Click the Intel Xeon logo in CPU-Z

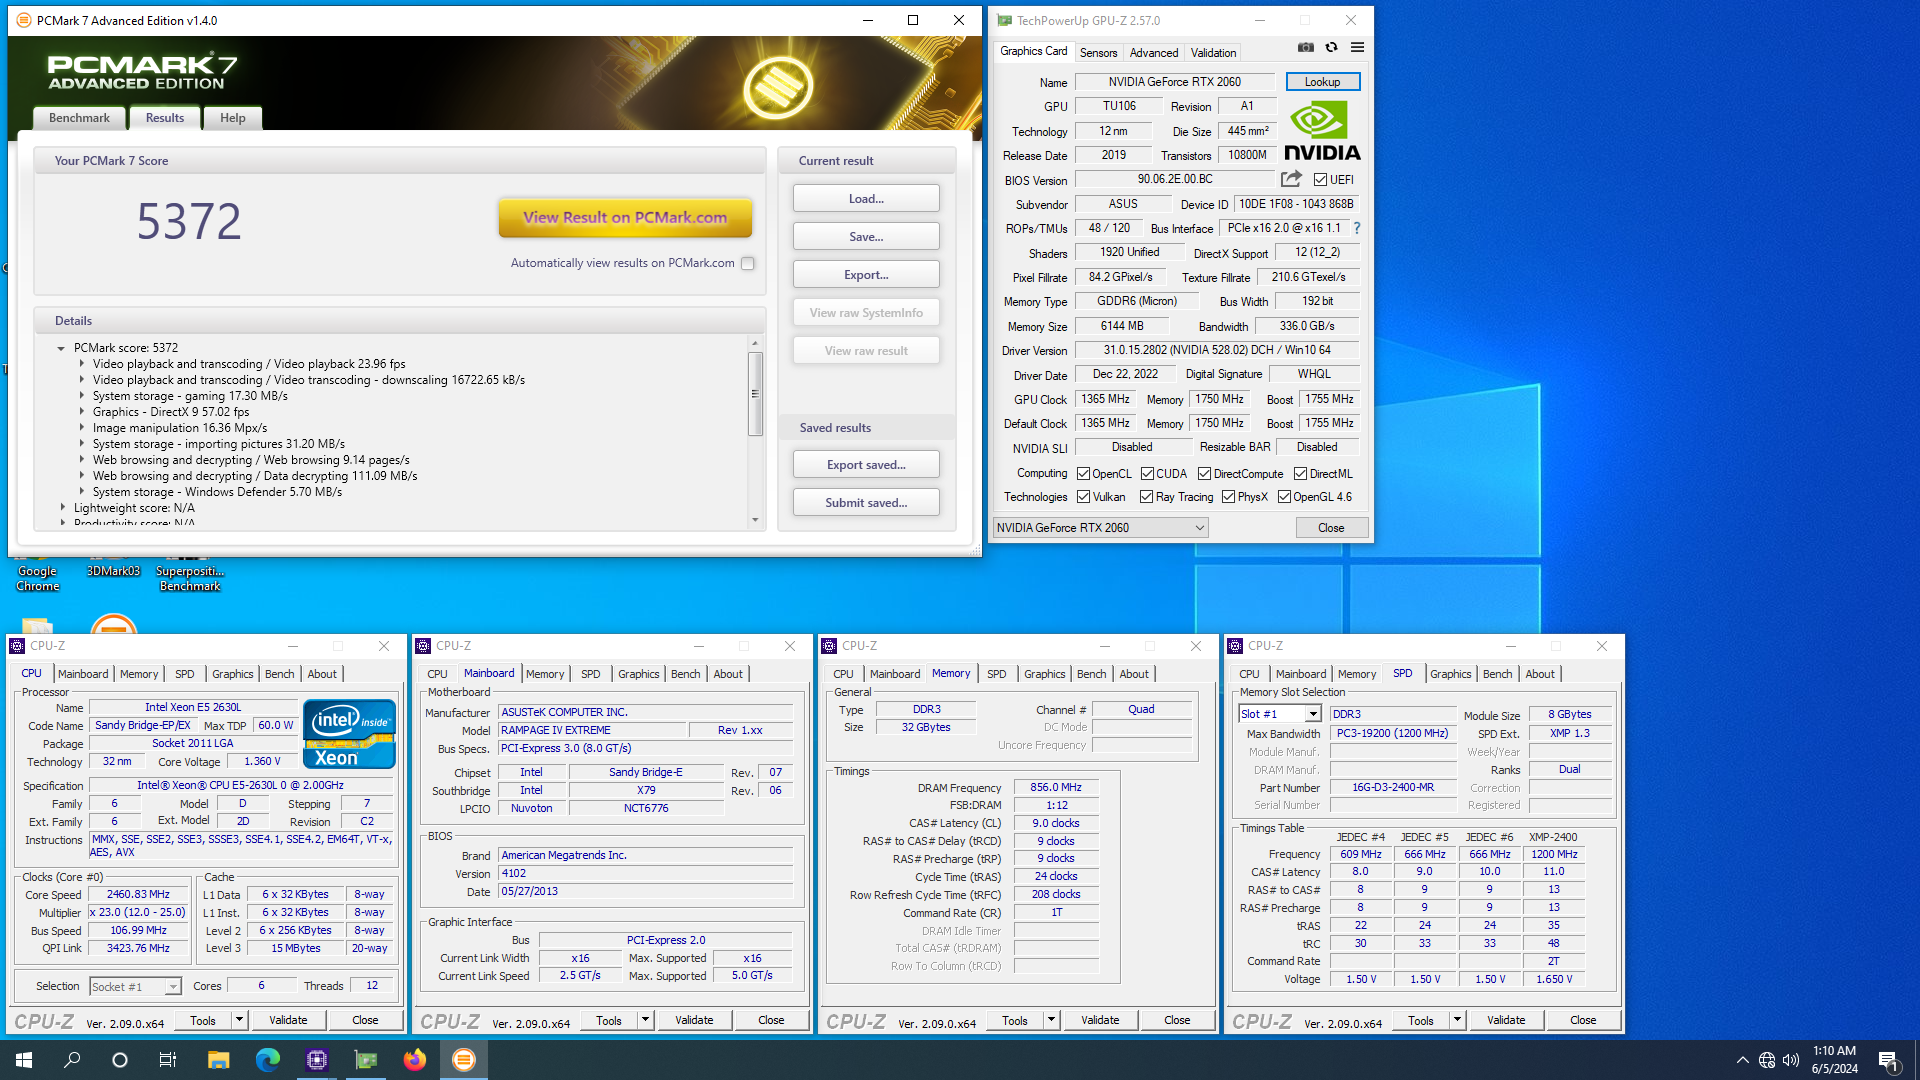[349, 734]
